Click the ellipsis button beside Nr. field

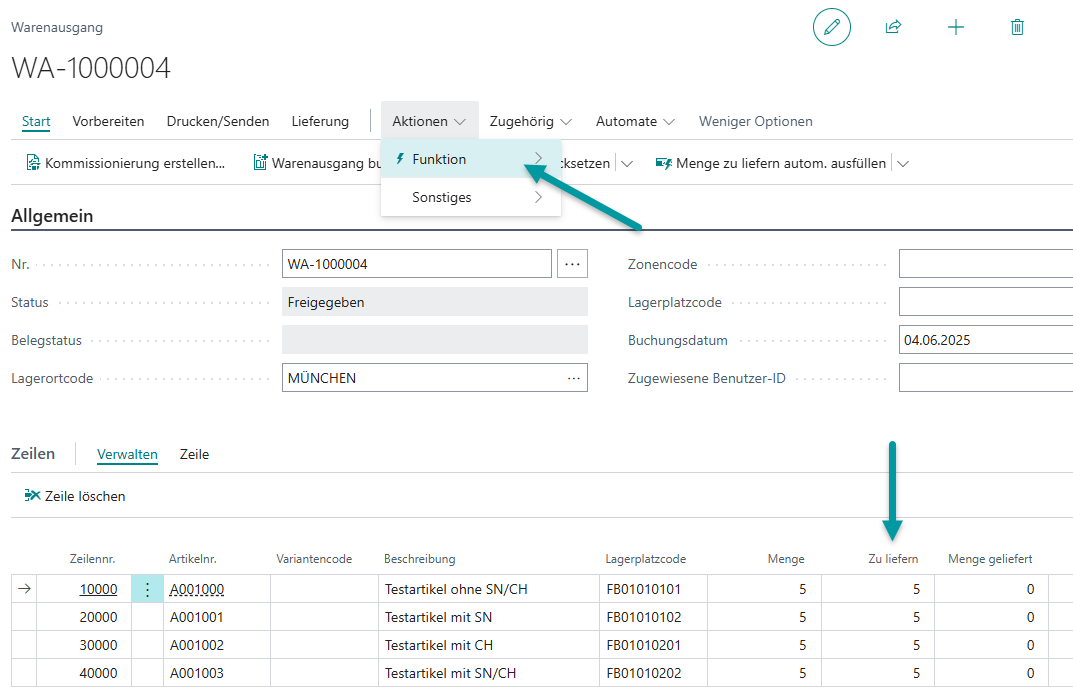click(572, 264)
